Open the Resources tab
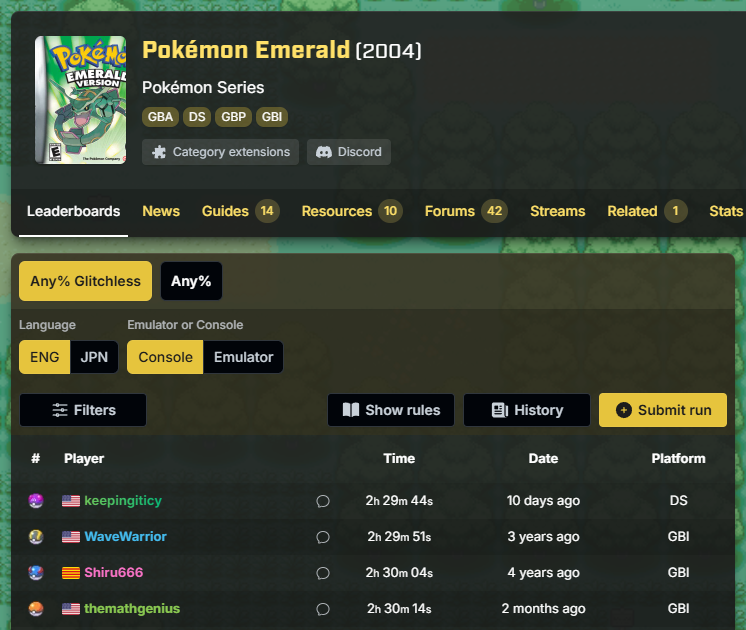 click(352, 211)
